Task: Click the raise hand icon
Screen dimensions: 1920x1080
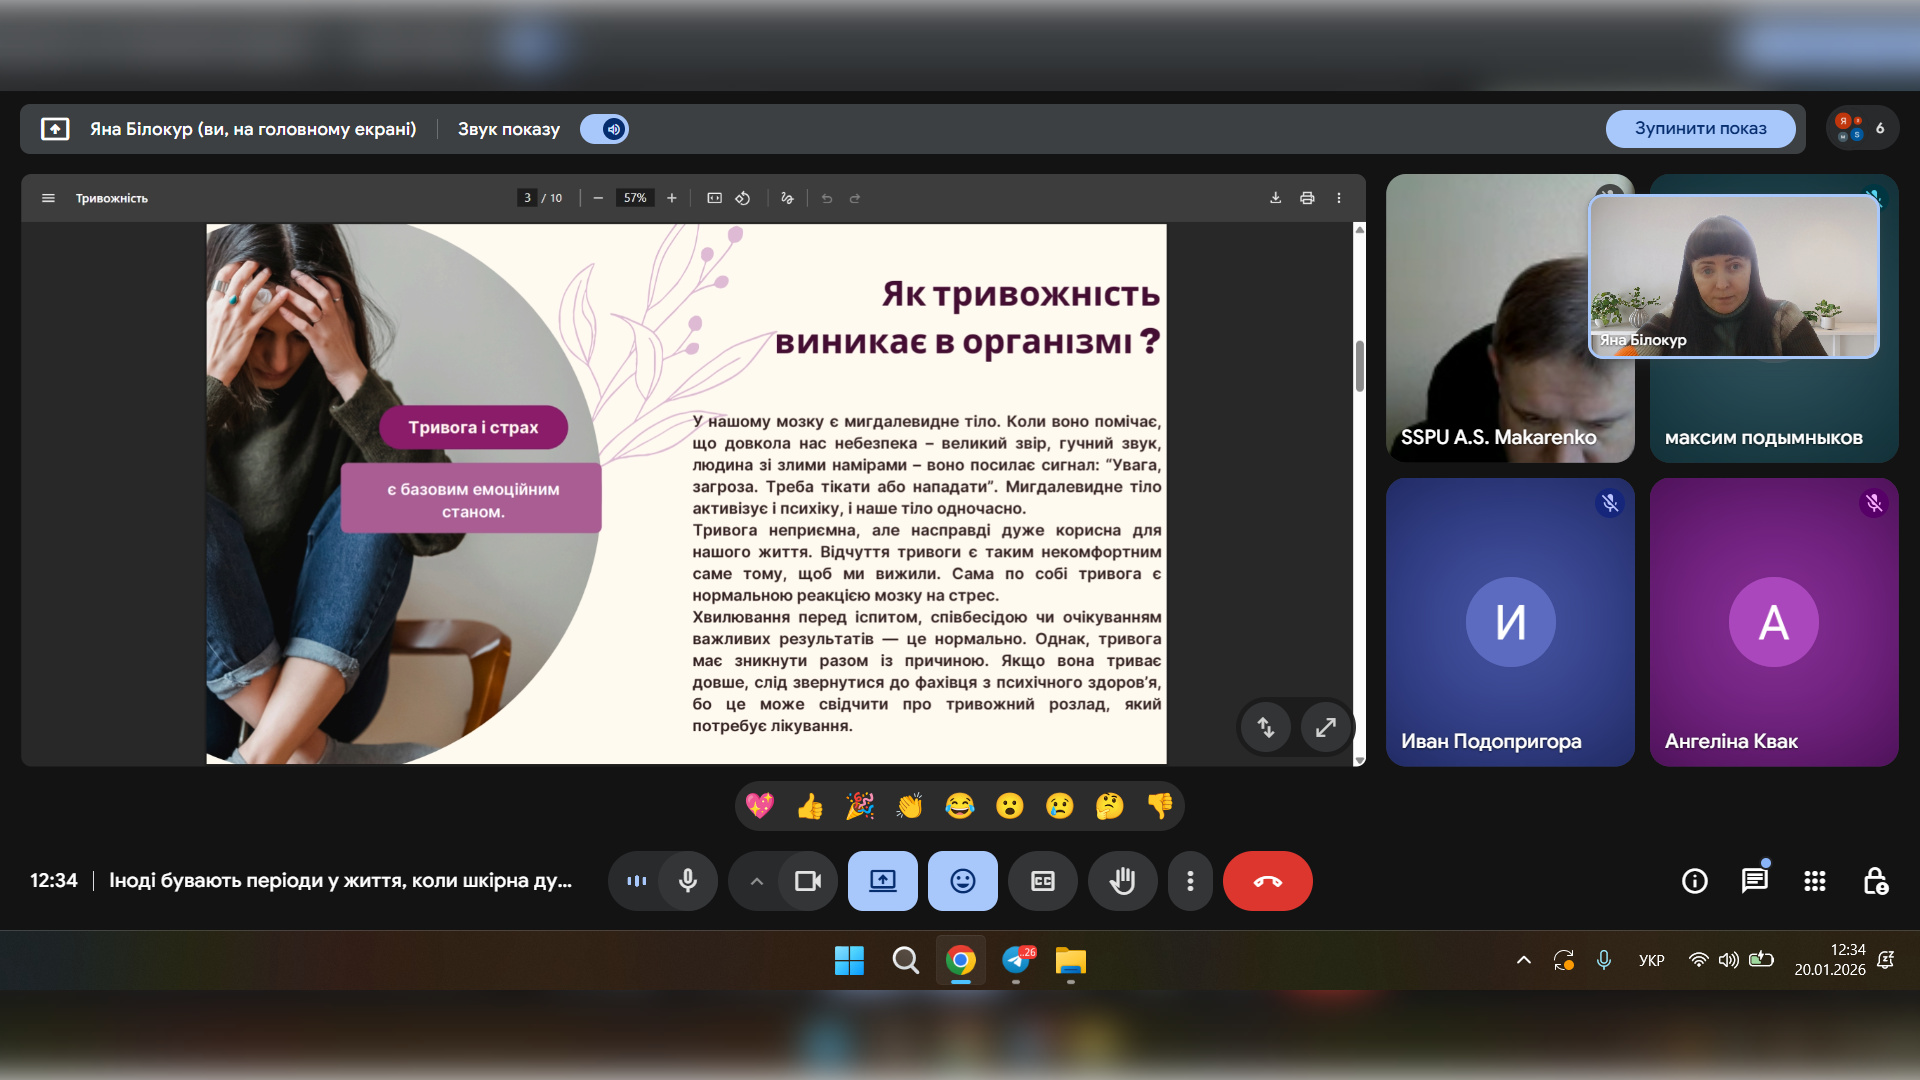Action: 1122,881
